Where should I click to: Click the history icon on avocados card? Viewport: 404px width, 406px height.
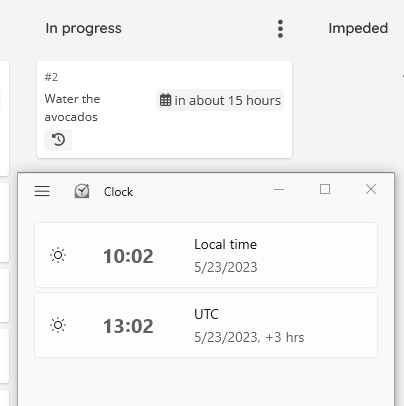58,140
